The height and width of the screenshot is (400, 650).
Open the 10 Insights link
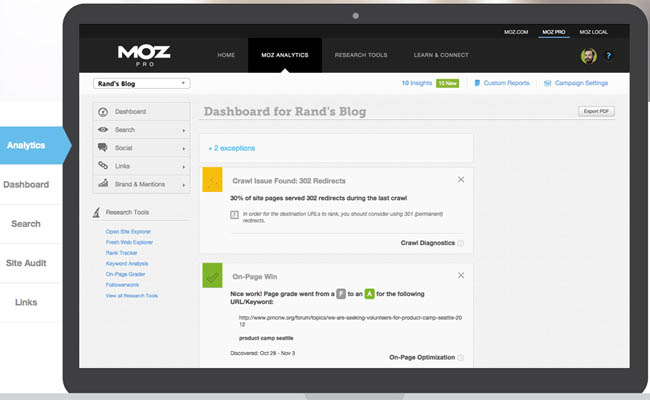(417, 83)
